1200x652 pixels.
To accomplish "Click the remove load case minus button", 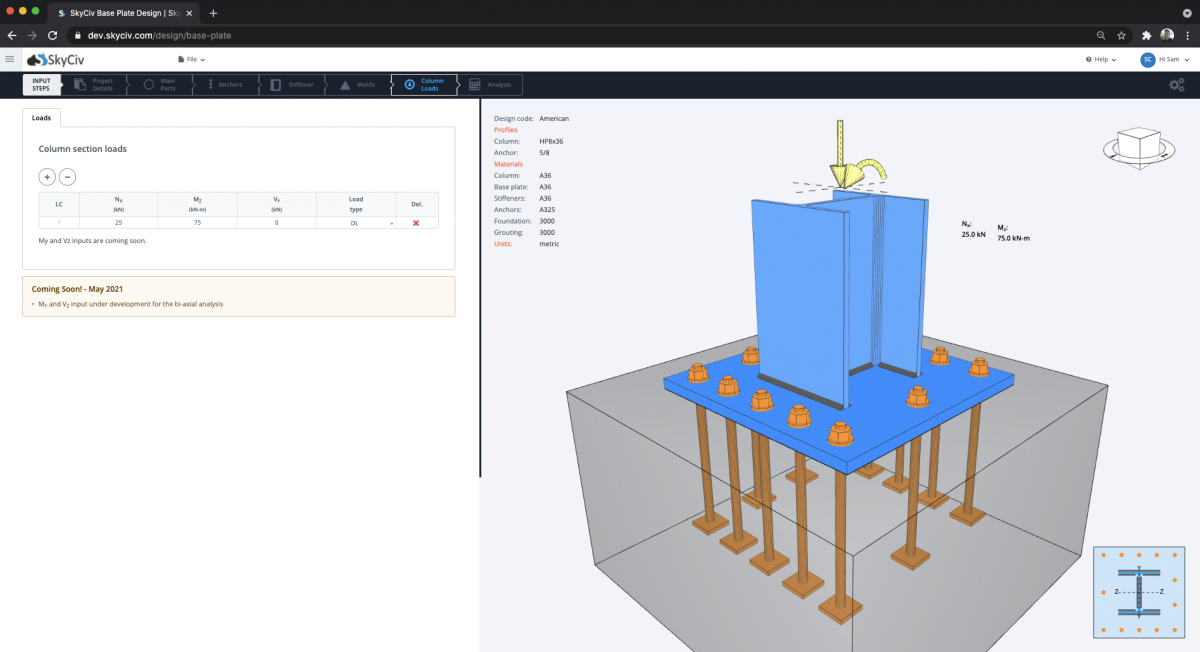I will point(67,177).
